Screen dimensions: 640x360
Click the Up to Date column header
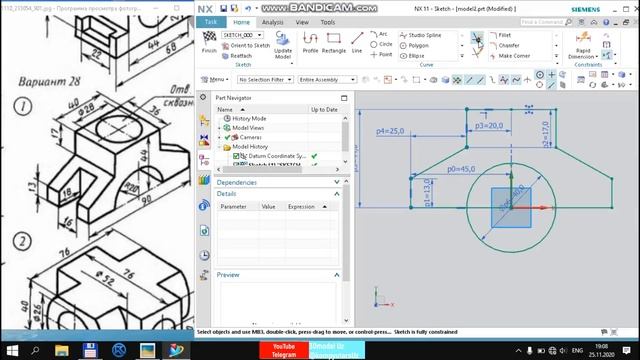tap(324, 109)
